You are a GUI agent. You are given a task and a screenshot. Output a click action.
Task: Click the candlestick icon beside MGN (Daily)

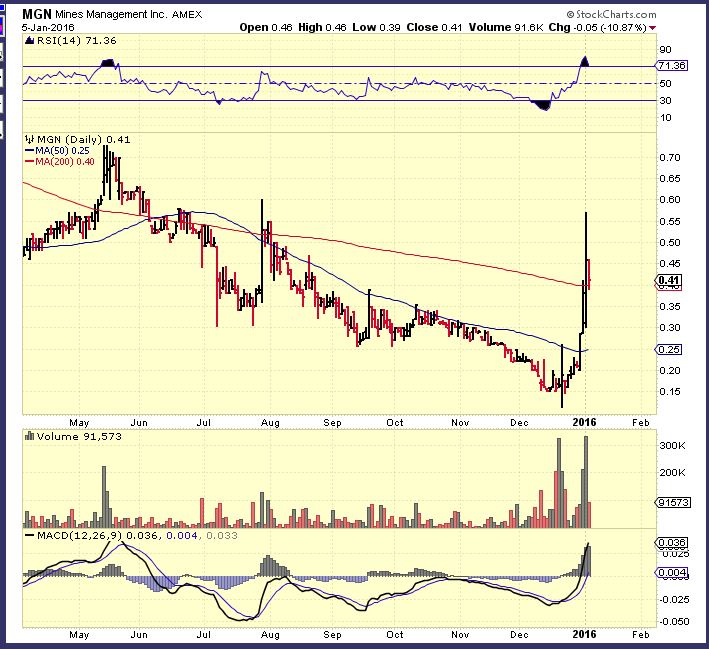tap(29, 139)
